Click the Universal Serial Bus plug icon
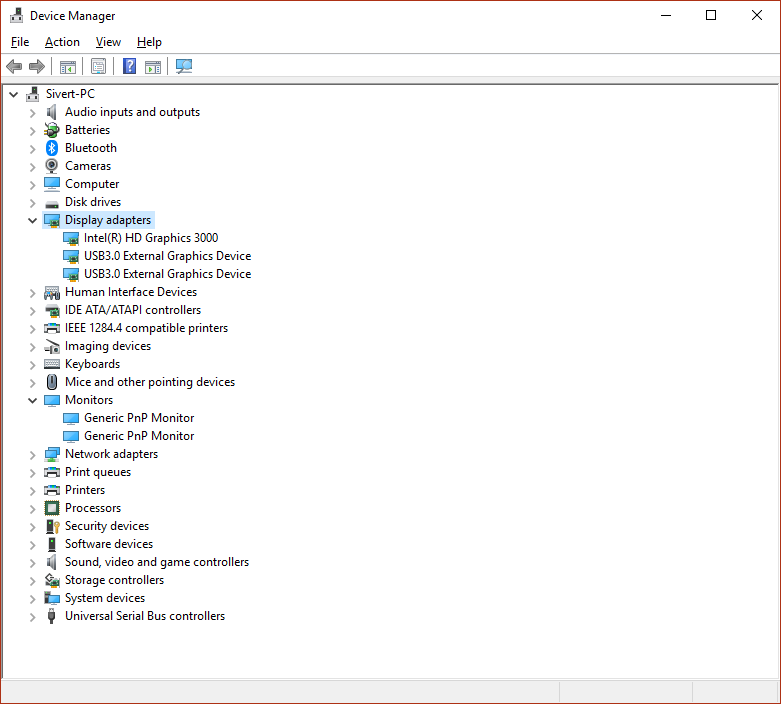781x704 pixels. 51,616
